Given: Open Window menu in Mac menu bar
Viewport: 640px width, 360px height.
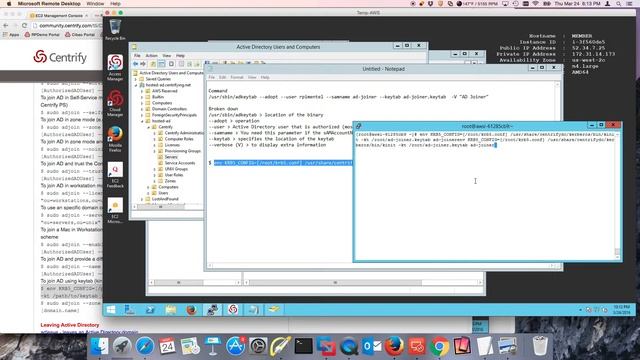Looking at the screenshot, I should (x=95, y=4).
